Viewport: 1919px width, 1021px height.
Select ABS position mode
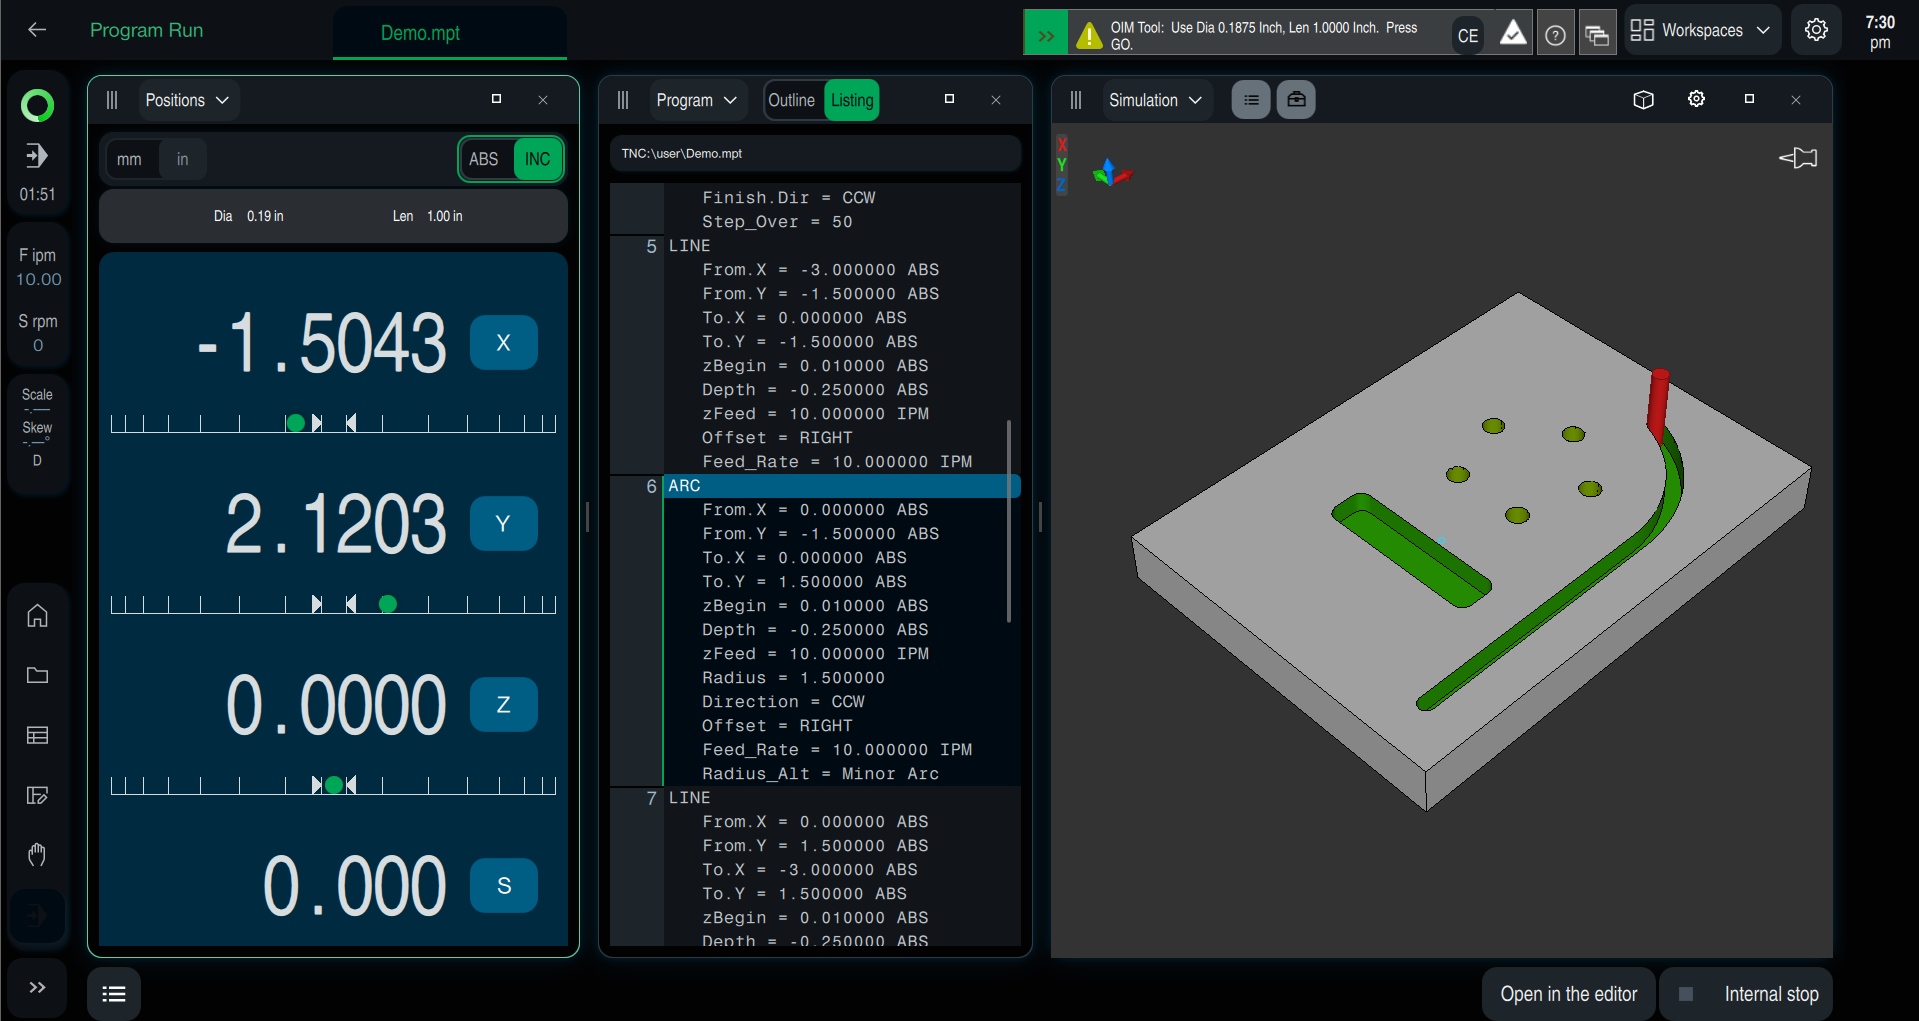484,159
